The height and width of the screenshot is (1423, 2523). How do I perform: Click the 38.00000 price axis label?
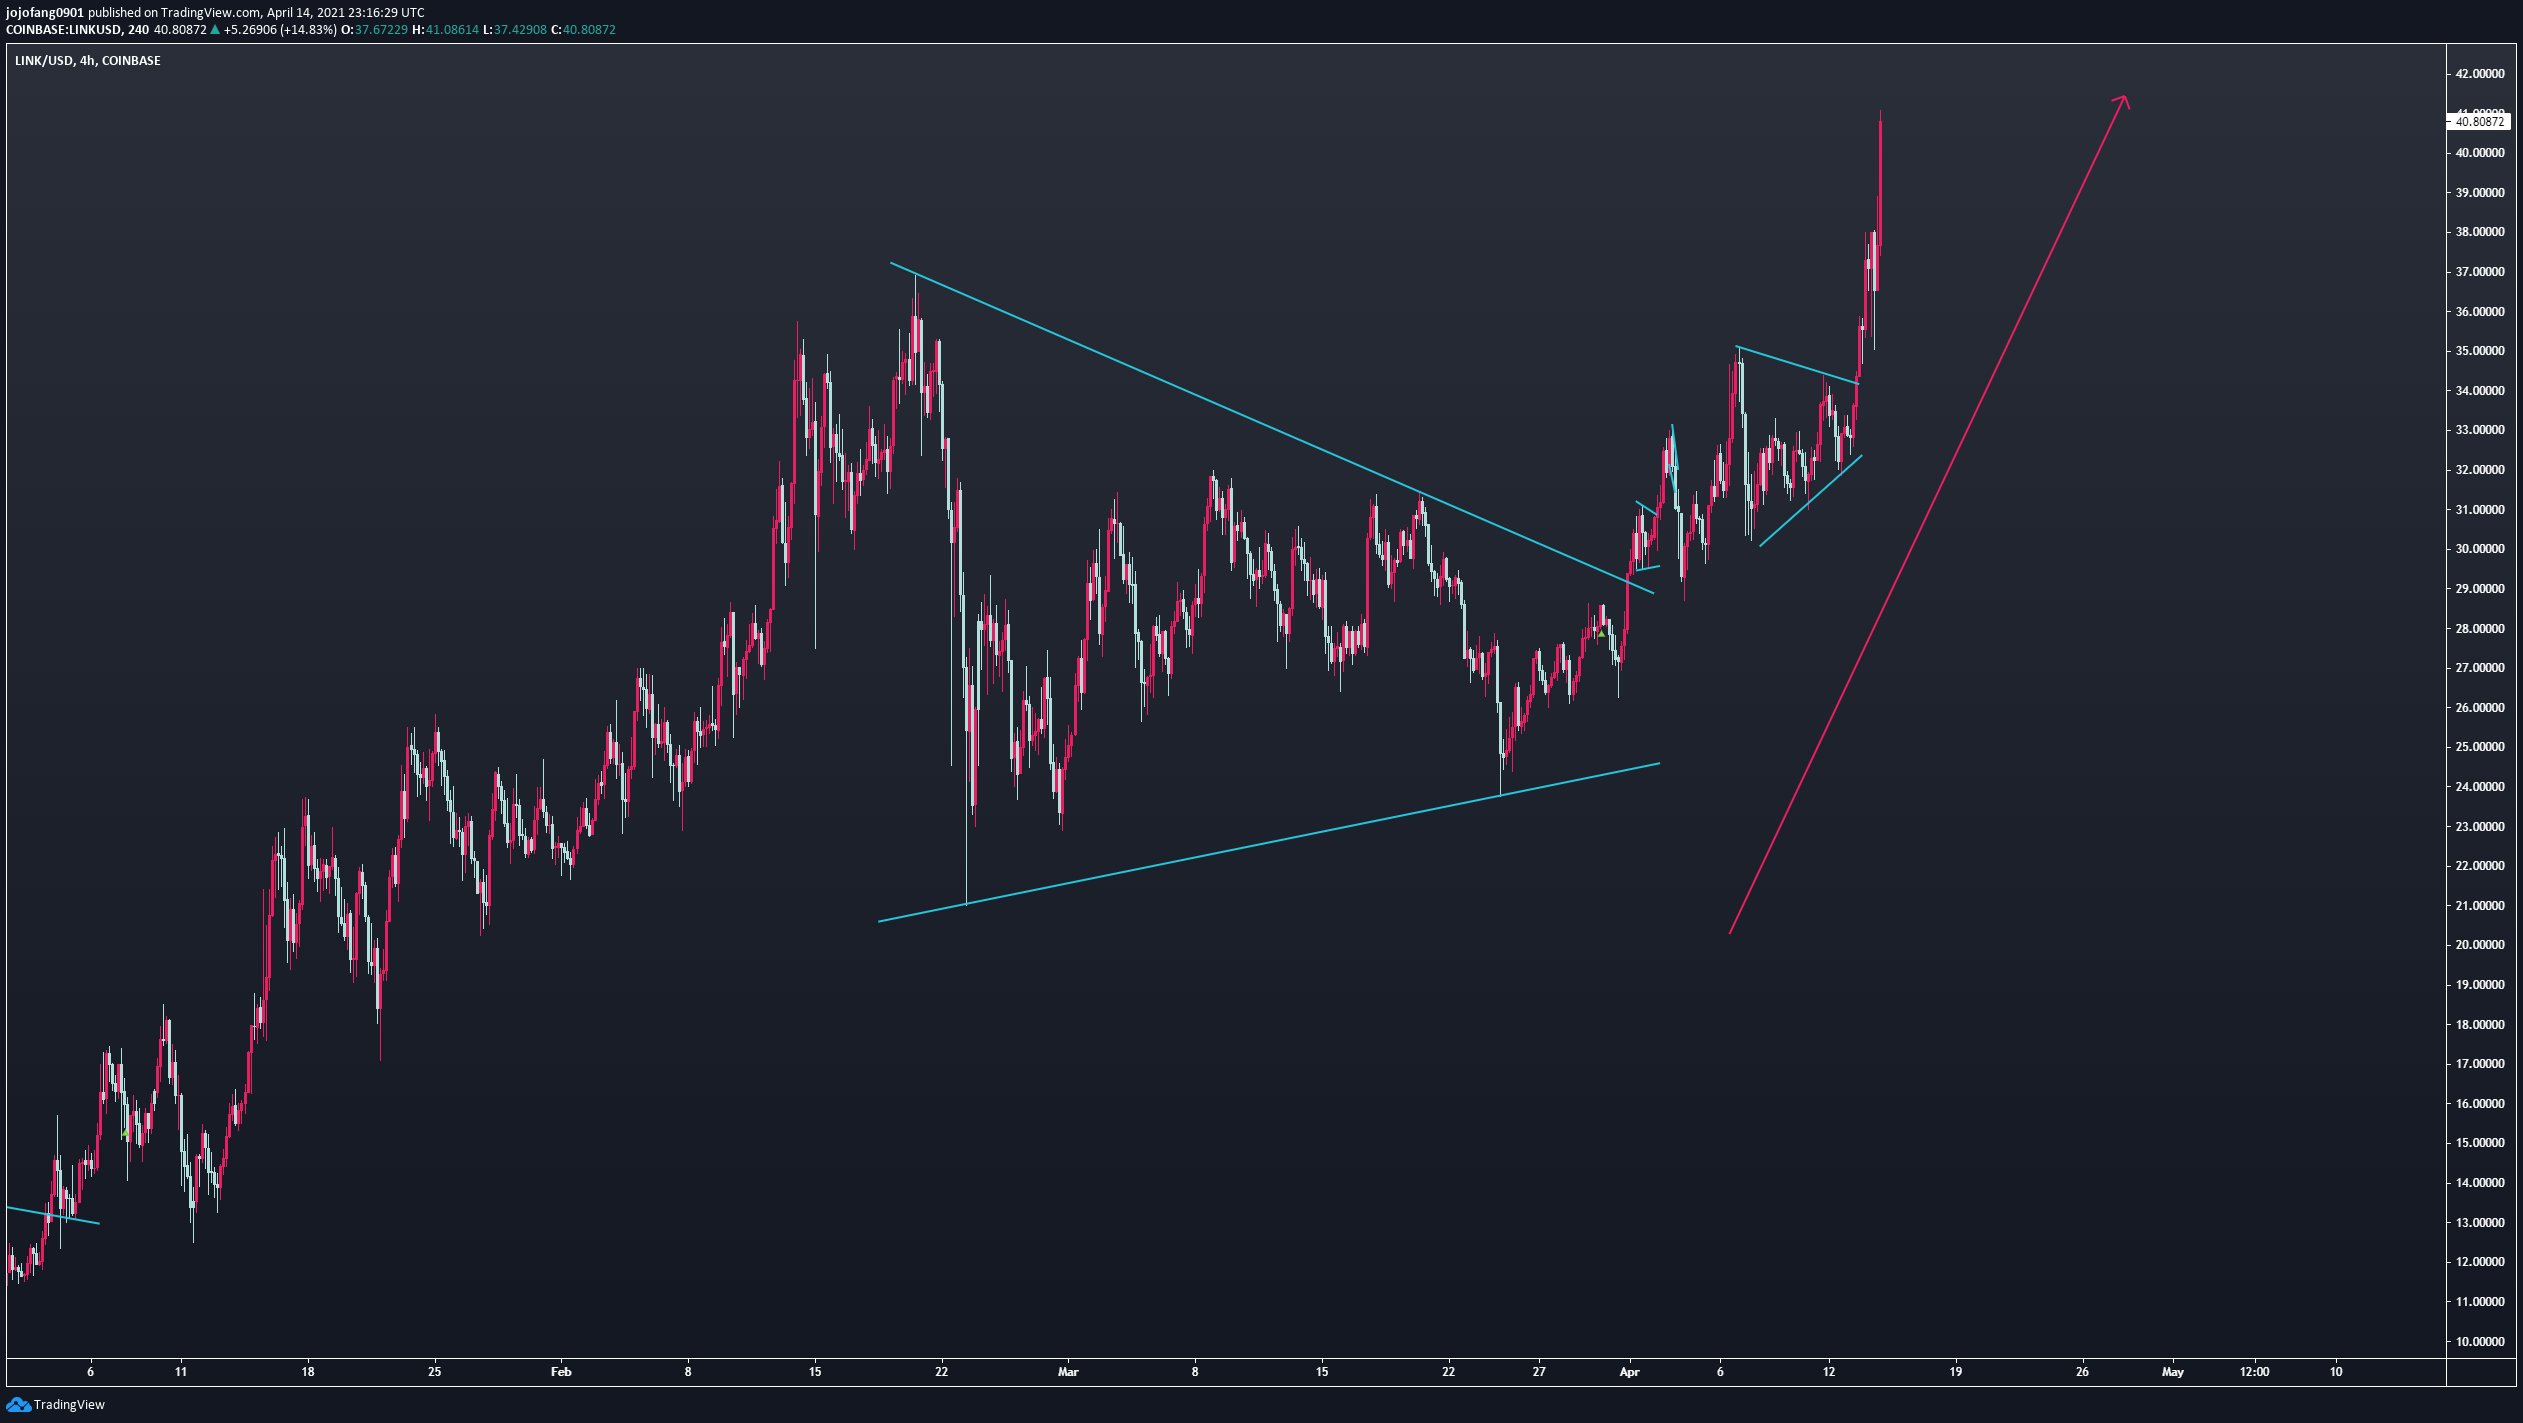pos(2480,232)
